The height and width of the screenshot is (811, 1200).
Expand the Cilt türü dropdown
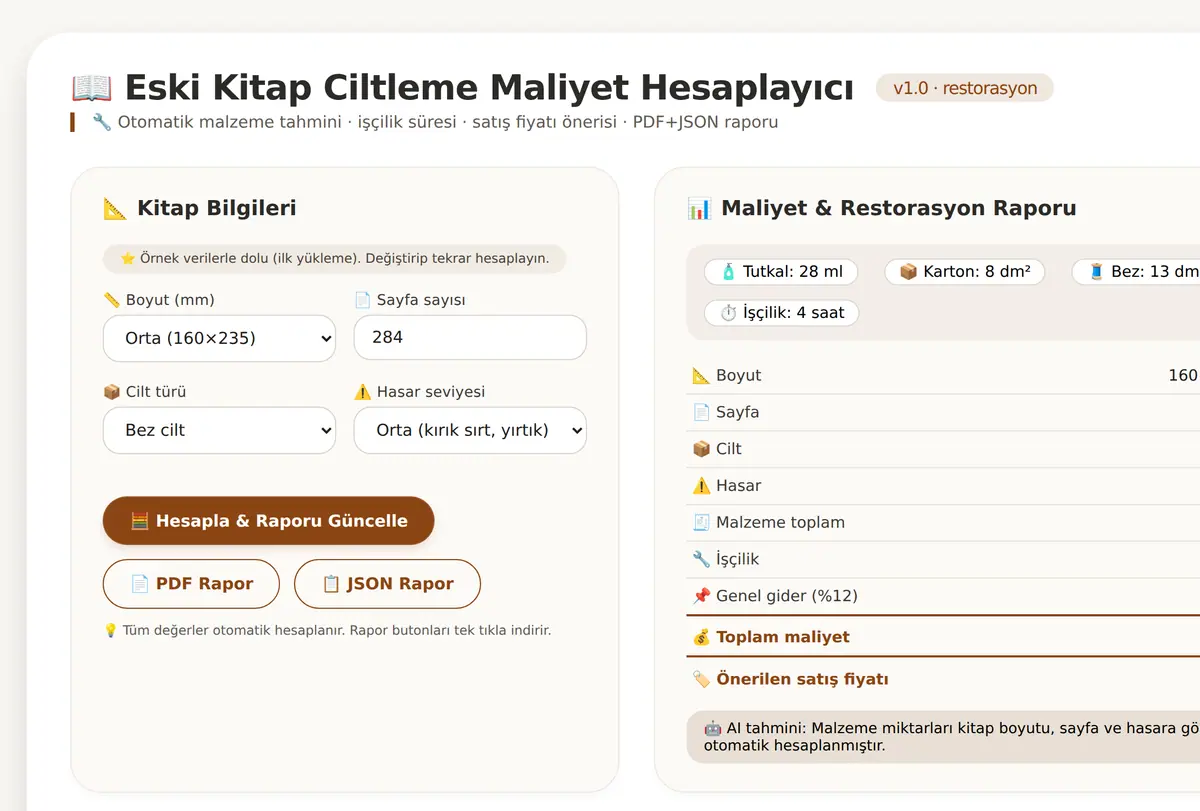tap(219, 430)
